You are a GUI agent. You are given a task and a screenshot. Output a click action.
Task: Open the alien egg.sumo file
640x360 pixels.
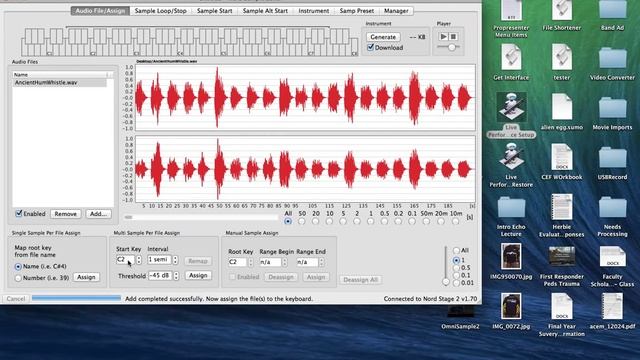(562, 112)
